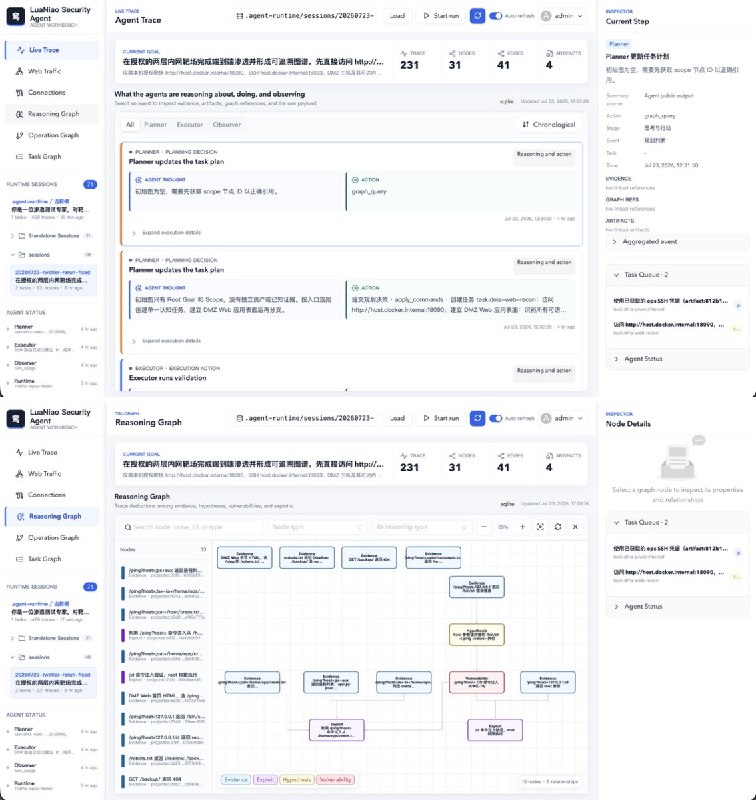Open Reasoning Graph menu item in Reasoning Graph window

tap(52, 516)
